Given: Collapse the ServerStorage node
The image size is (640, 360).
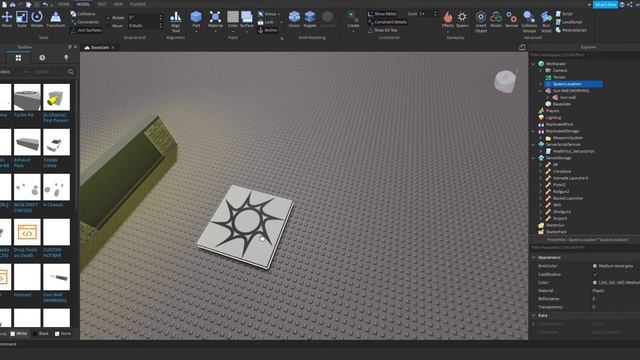Looking at the screenshot, I should [533, 158].
